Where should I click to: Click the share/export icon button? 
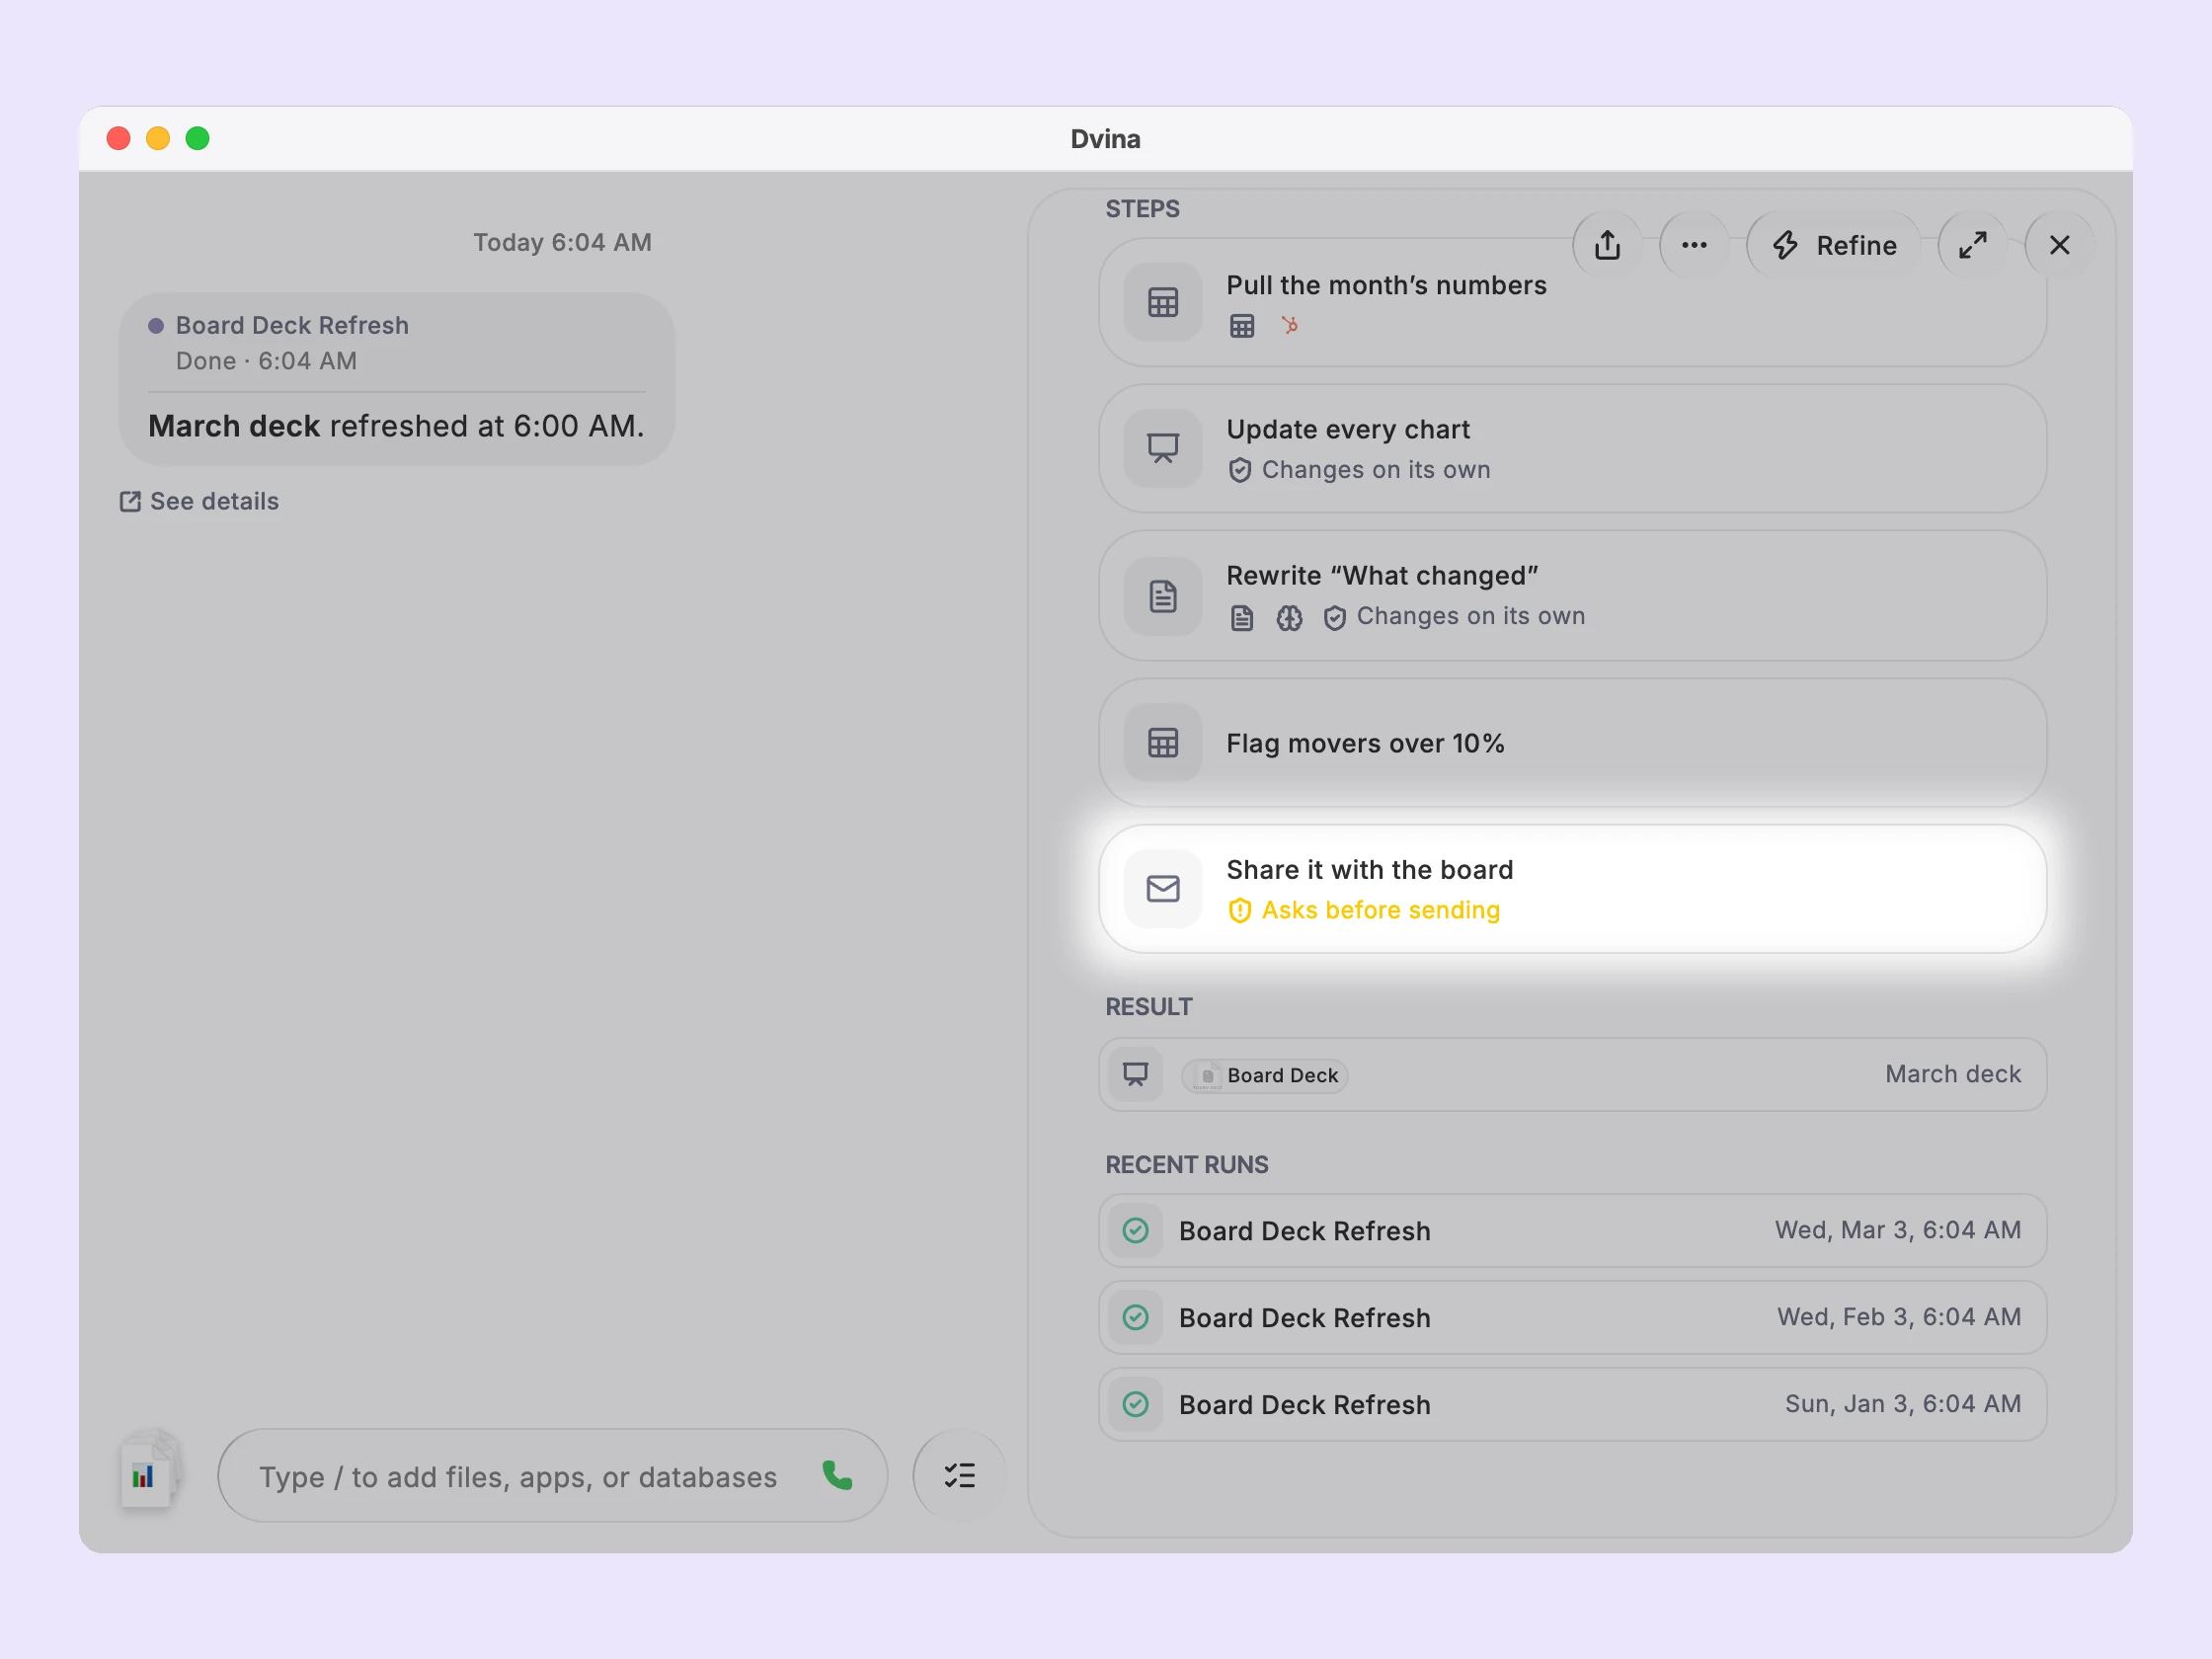(1607, 245)
